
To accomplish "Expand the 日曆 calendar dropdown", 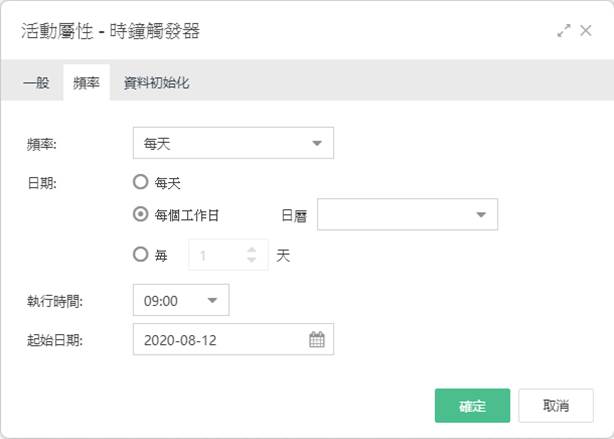I will point(481,215).
